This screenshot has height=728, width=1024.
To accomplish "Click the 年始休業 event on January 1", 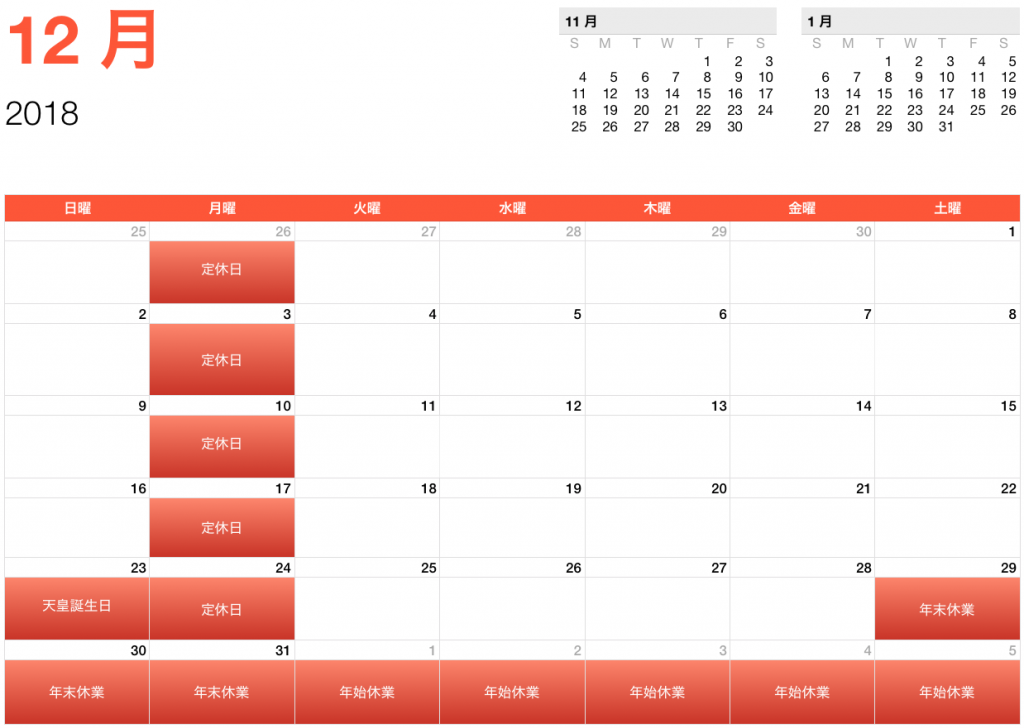I will coord(367,692).
